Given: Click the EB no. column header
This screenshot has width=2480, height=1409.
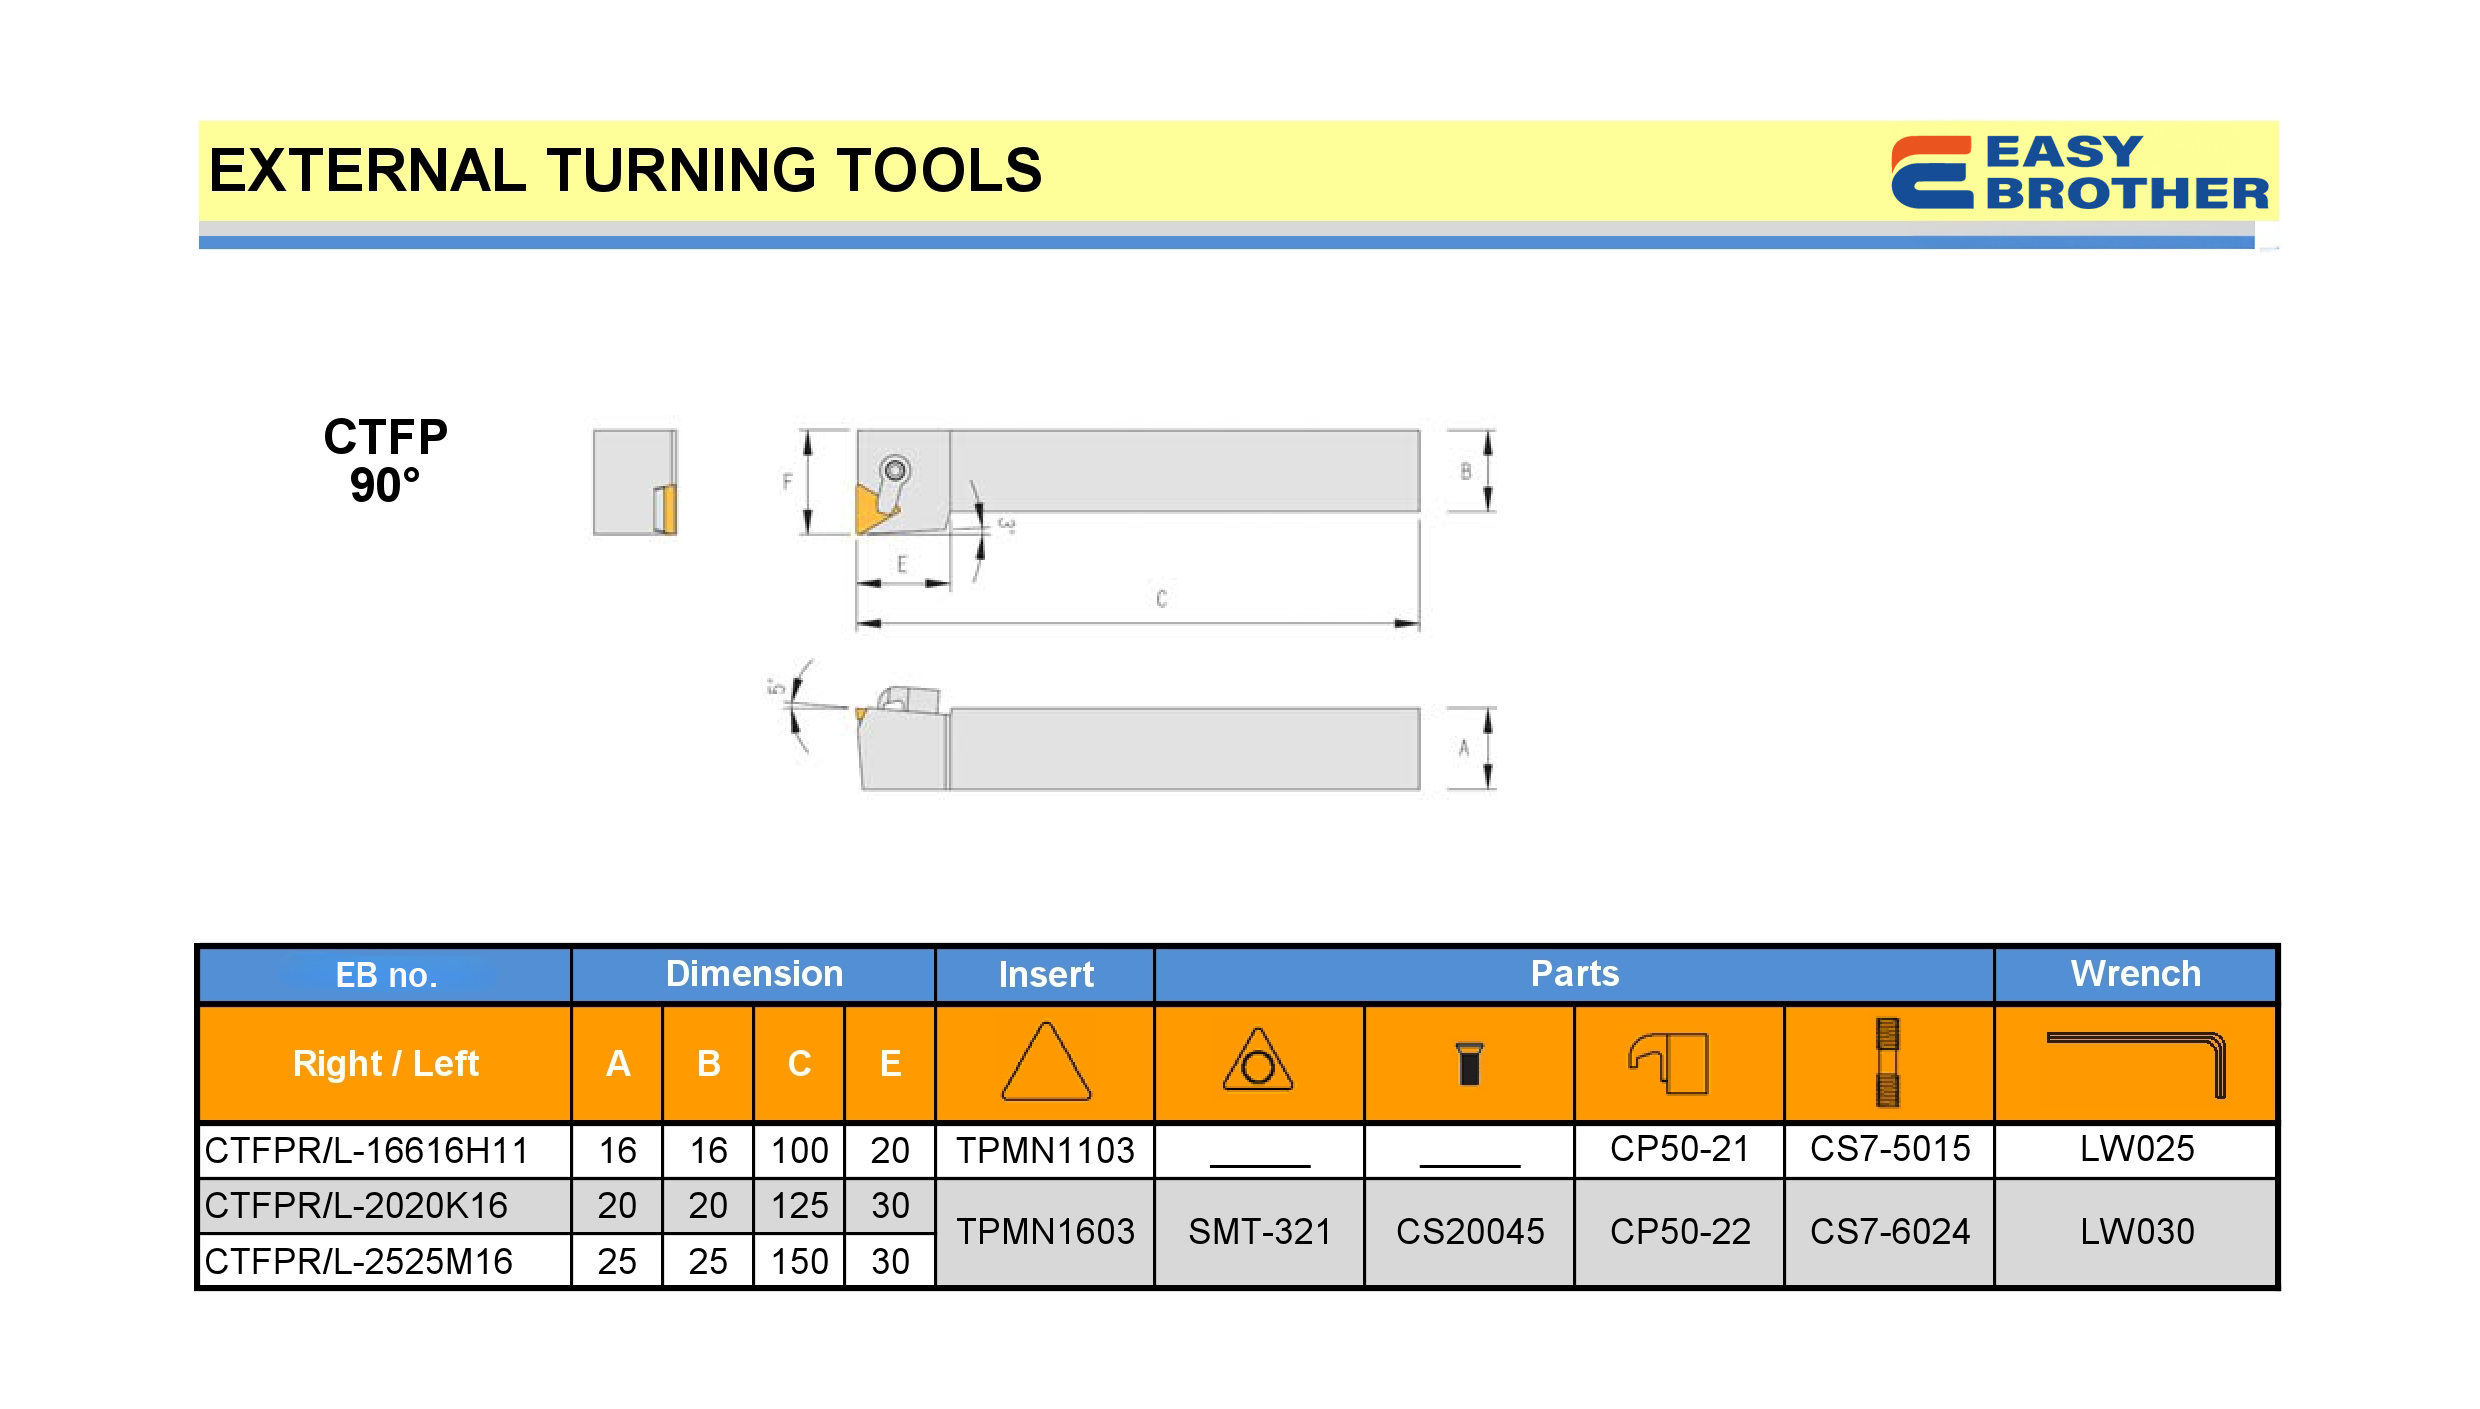Looking at the screenshot, I should pos(385,975).
